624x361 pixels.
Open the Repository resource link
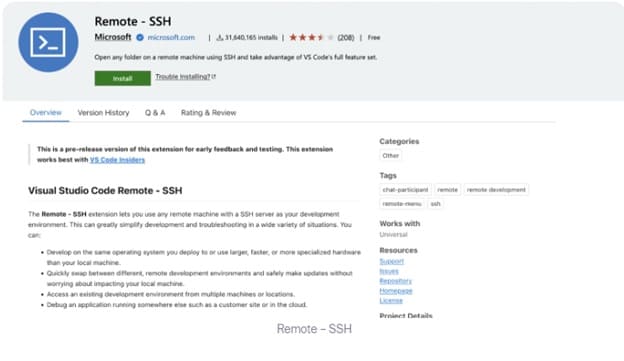click(x=396, y=281)
